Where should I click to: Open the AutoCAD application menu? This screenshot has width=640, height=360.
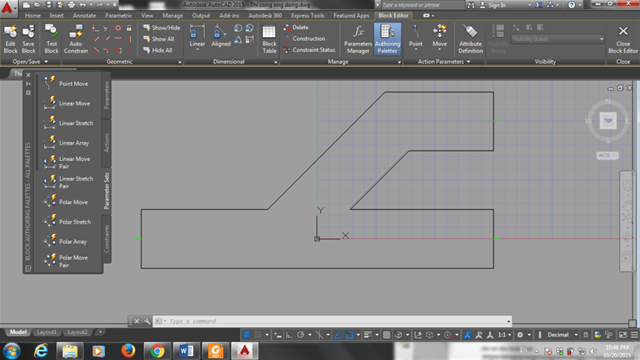(x=7, y=7)
